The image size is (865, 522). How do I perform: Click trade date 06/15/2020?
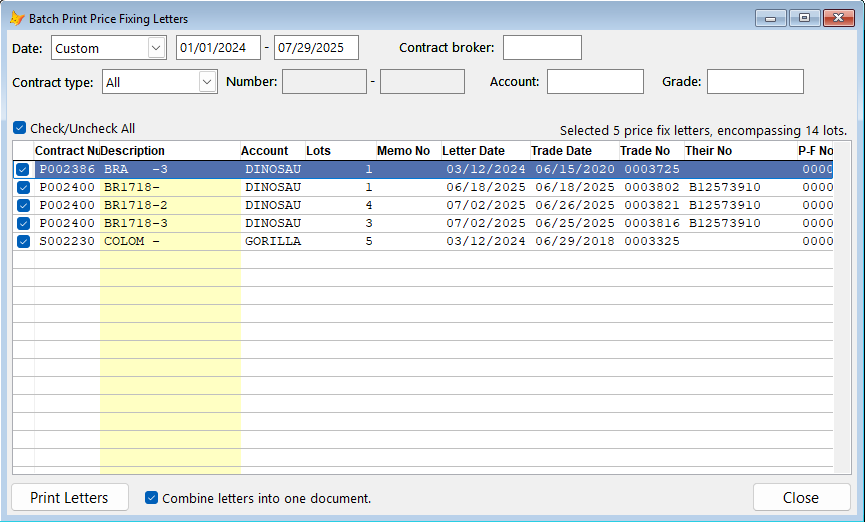click(575, 169)
